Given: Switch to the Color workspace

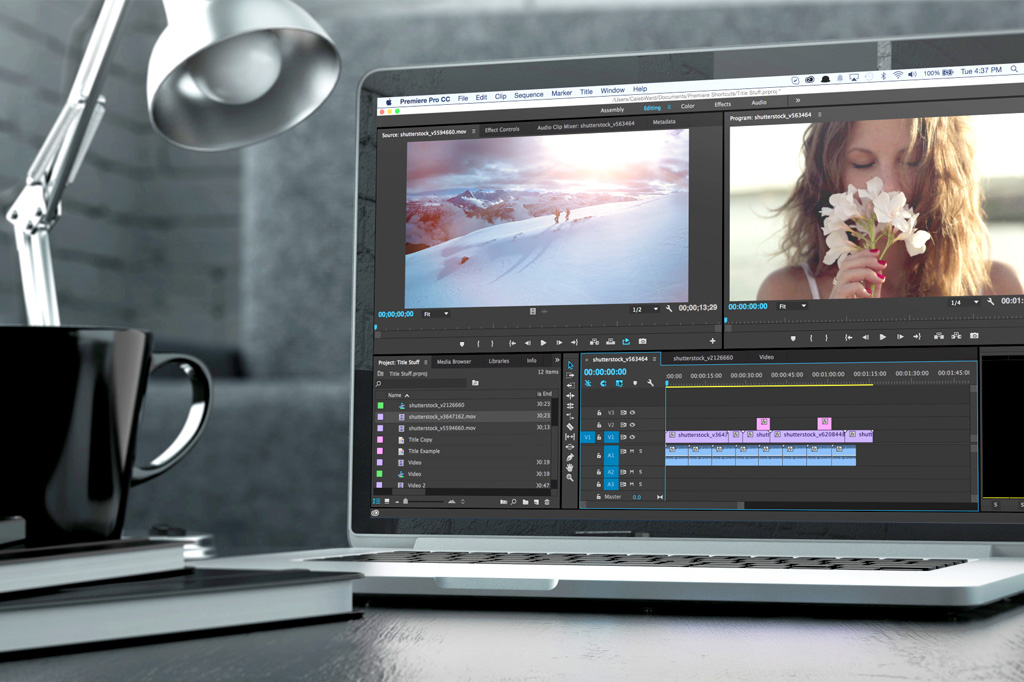Looking at the screenshot, I should 688,106.
